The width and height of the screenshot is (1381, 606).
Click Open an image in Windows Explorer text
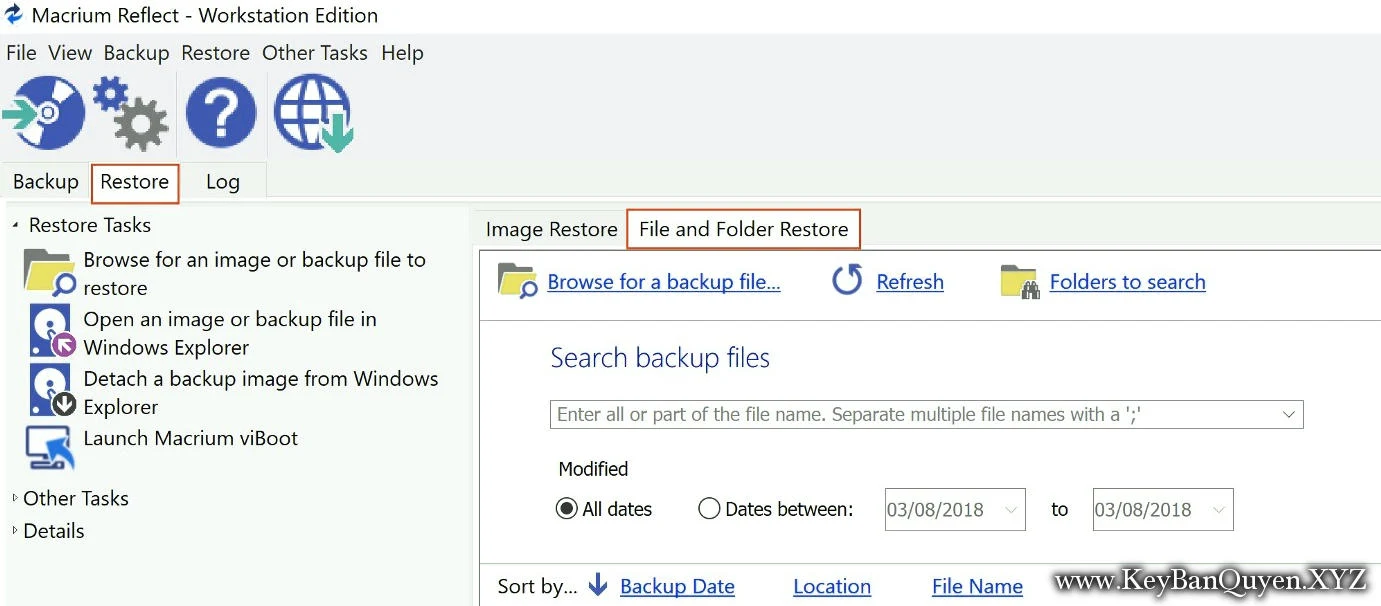(230, 333)
